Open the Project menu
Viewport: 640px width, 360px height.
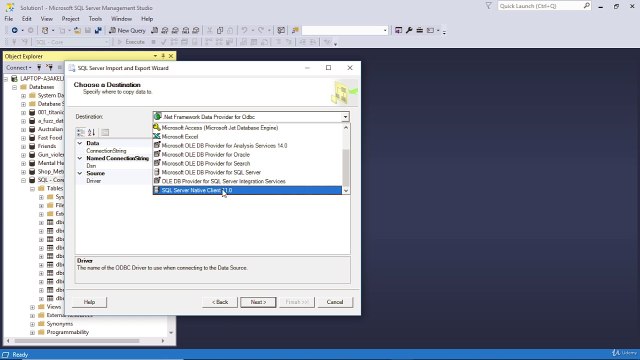pyautogui.click(x=71, y=19)
